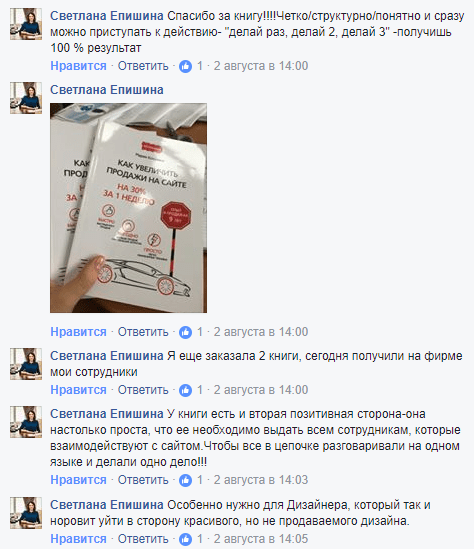Click like thumb icon on 14:03 comment
This screenshot has height=549, width=474.
pos(186,480)
